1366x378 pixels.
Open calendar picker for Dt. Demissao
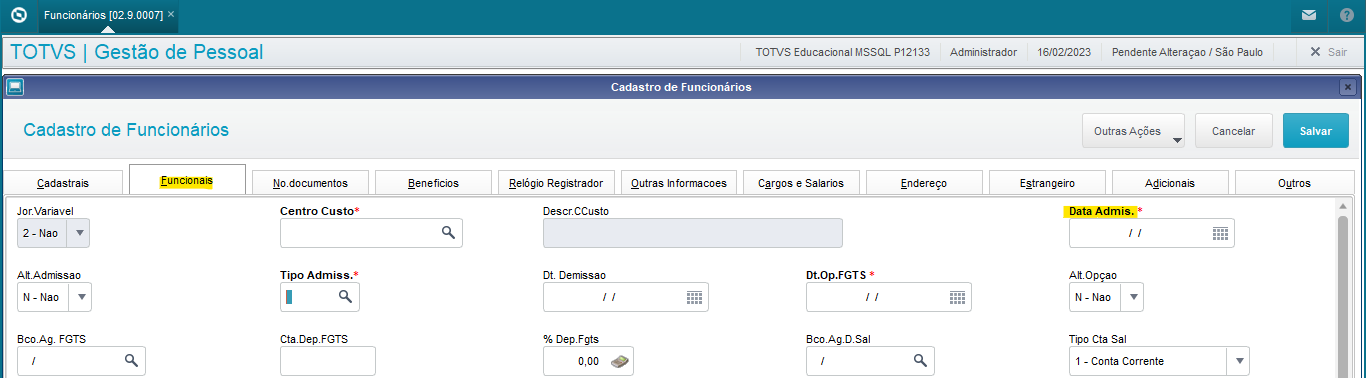click(694, 297)
